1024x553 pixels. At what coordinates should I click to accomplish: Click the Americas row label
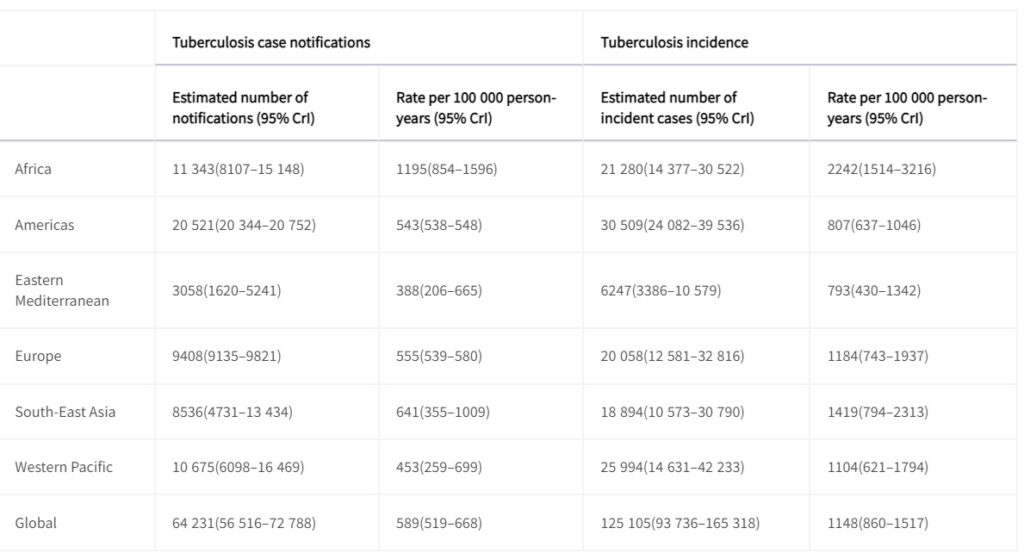44,225
